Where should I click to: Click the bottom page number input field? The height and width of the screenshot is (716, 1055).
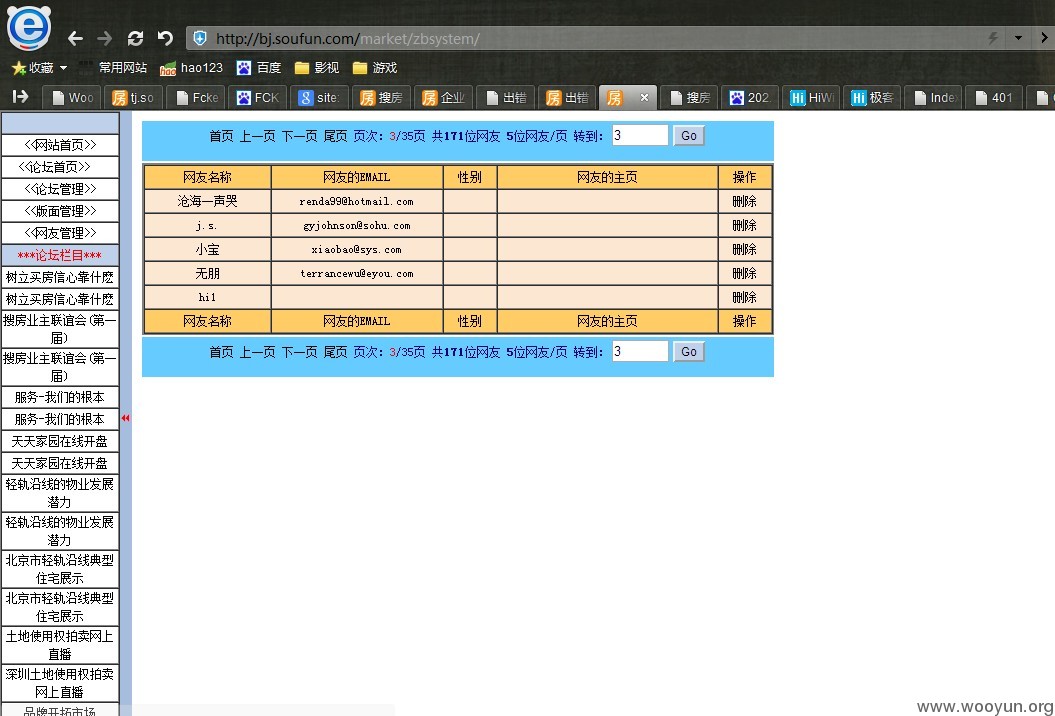pyautogui.click(x=640, y=351)
